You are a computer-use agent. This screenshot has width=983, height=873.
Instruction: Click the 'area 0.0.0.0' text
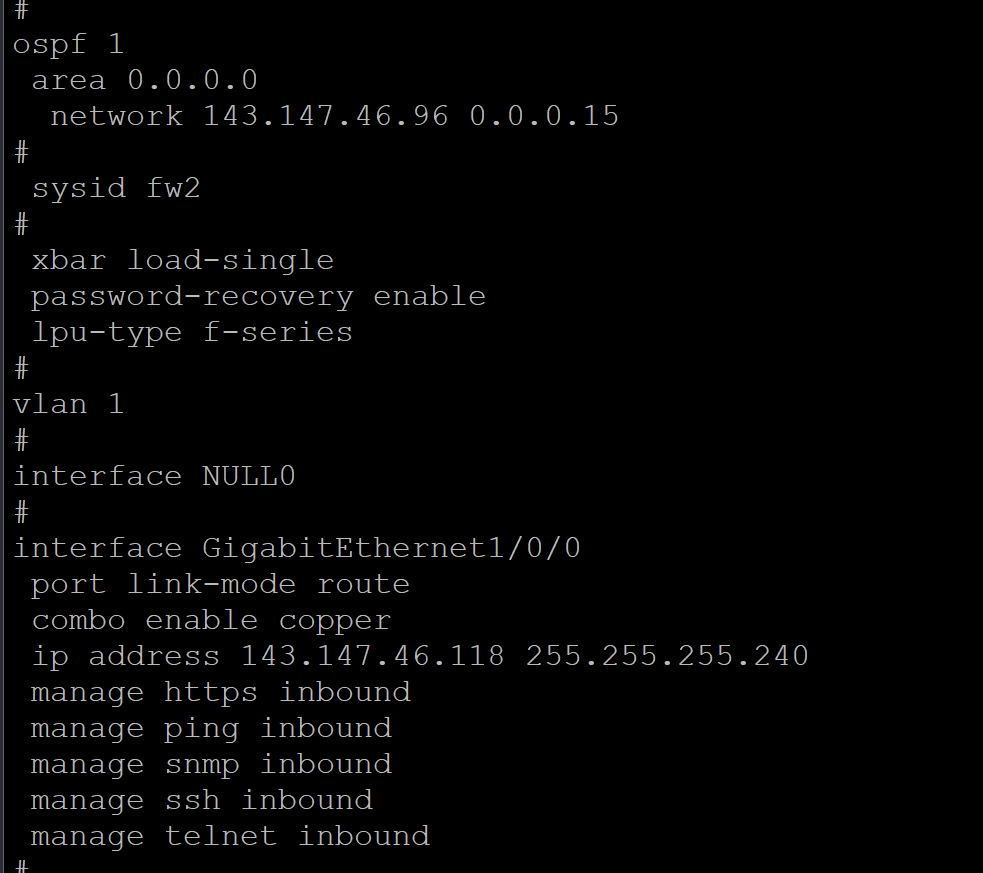coord(144,80)
